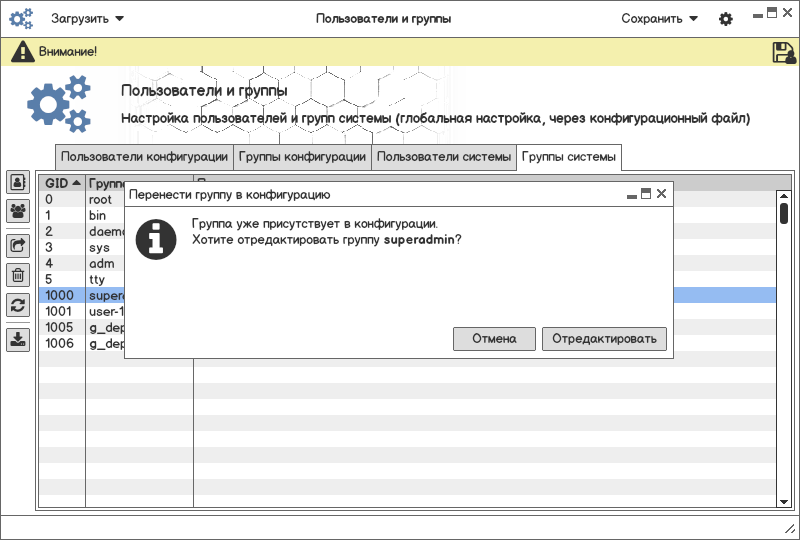Sort by the GID column header
The image size is (800, 540).
pos(62,183)
